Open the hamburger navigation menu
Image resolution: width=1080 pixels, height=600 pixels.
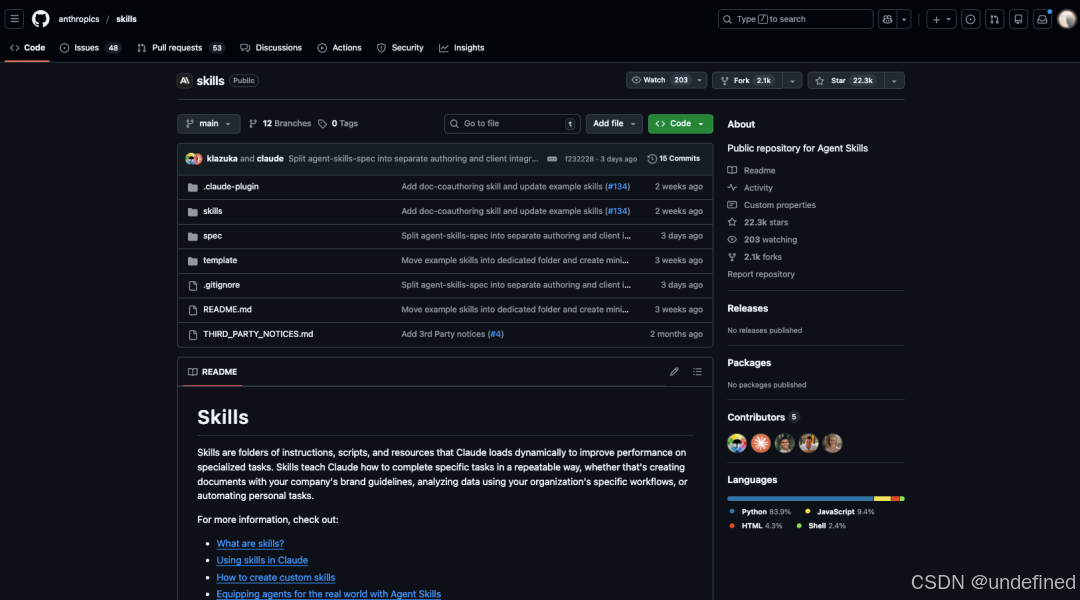click(14, 19)
